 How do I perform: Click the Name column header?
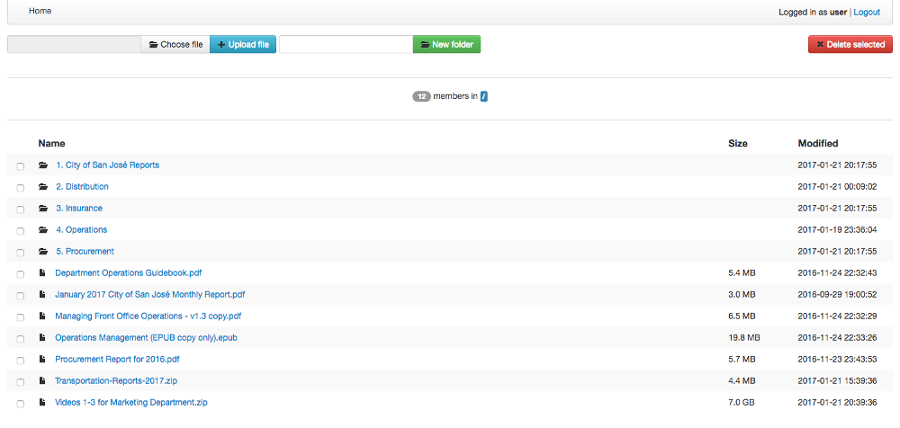coord(52,143)
